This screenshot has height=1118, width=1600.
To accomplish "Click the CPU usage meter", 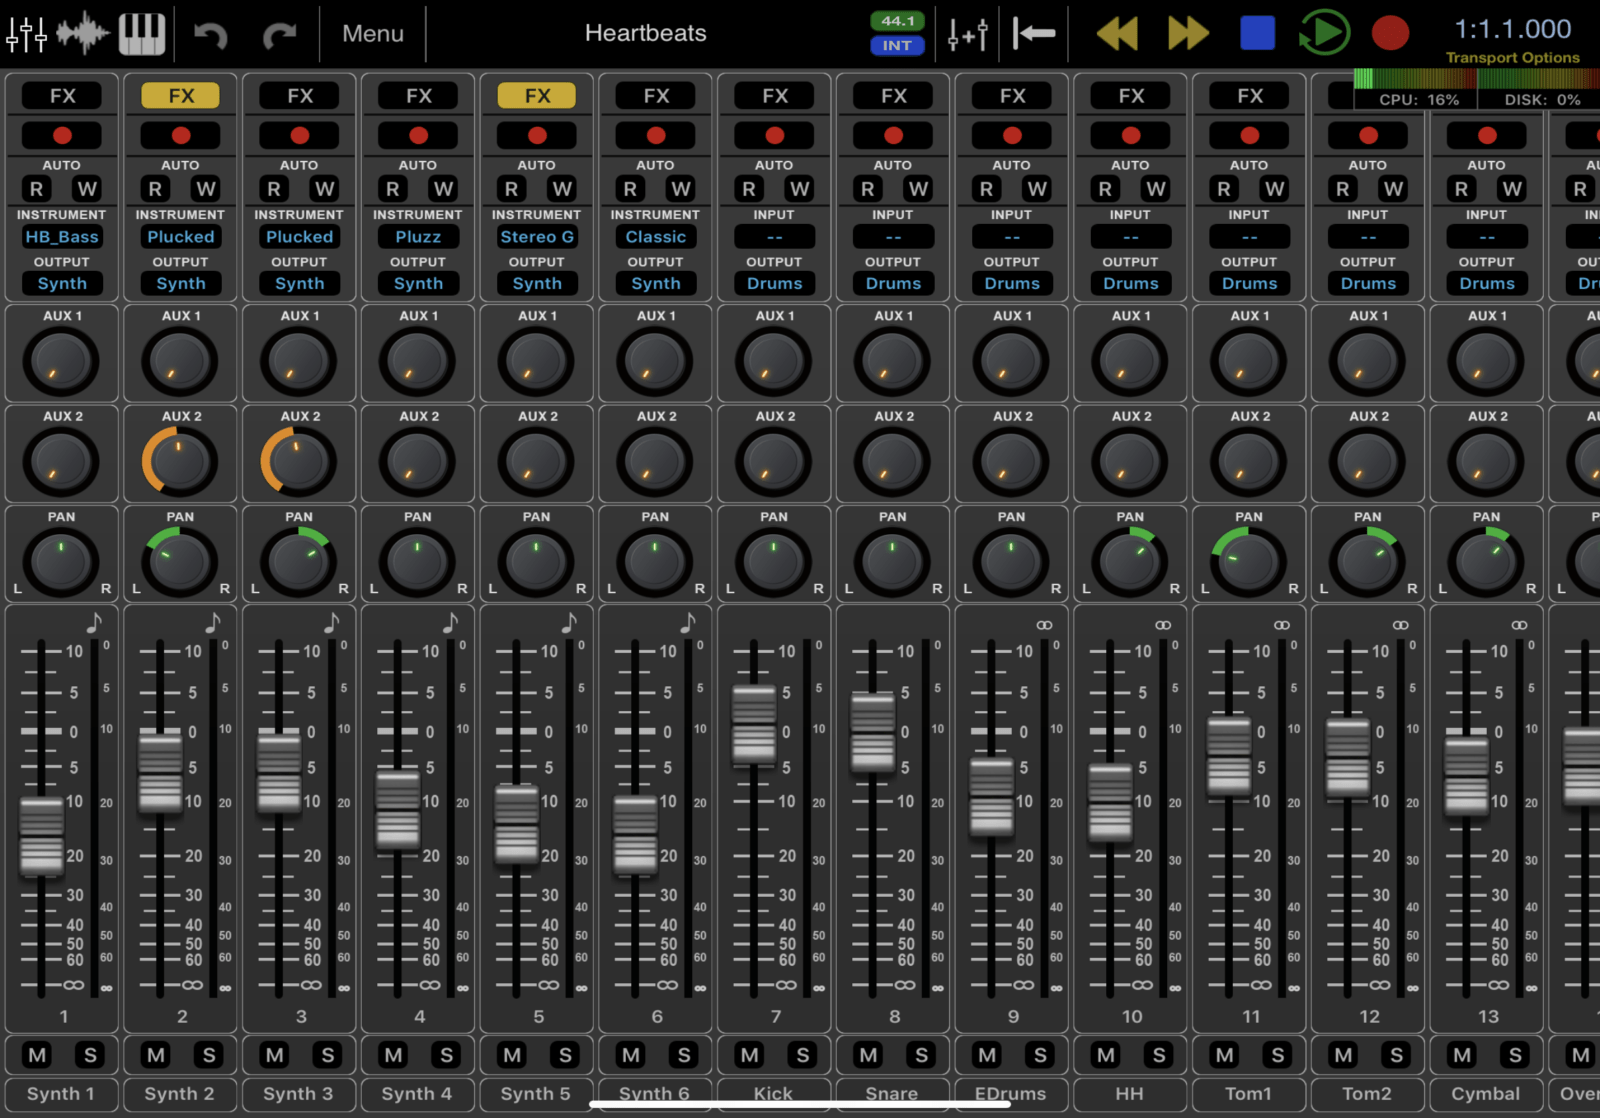I will 1418,89.
